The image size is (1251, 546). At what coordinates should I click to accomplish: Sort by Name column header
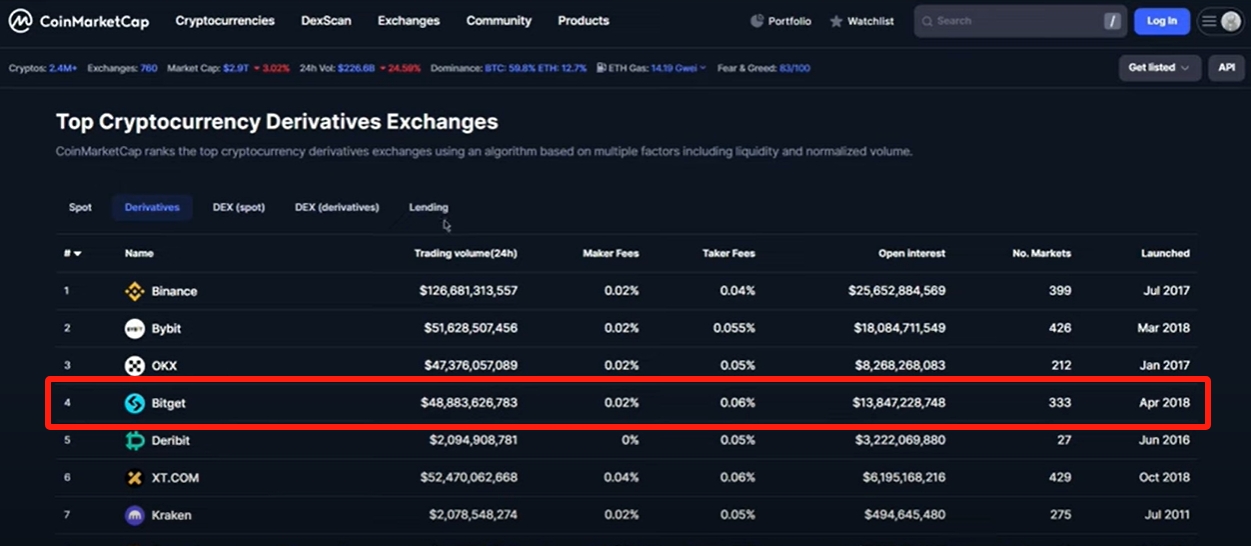point(139,253)
